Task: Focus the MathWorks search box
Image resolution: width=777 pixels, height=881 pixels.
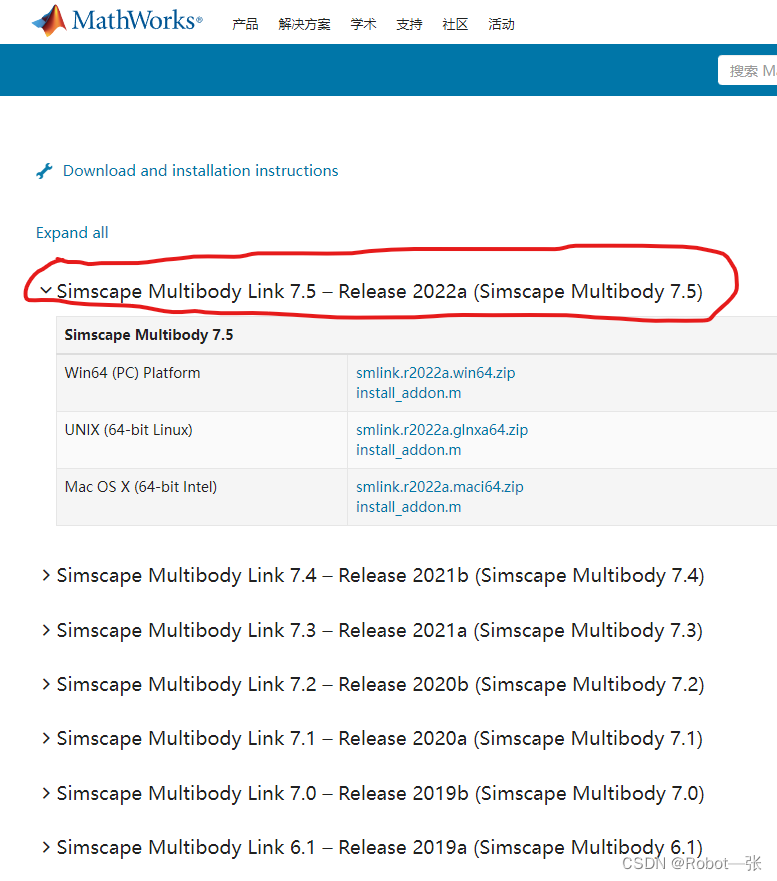Action: tap(748, 71)
